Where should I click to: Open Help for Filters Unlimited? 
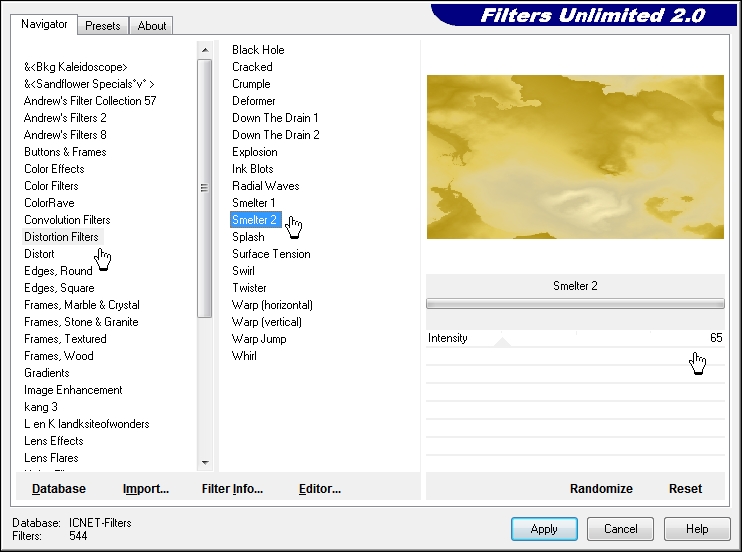pyautogui.click(x=697, y=529)
